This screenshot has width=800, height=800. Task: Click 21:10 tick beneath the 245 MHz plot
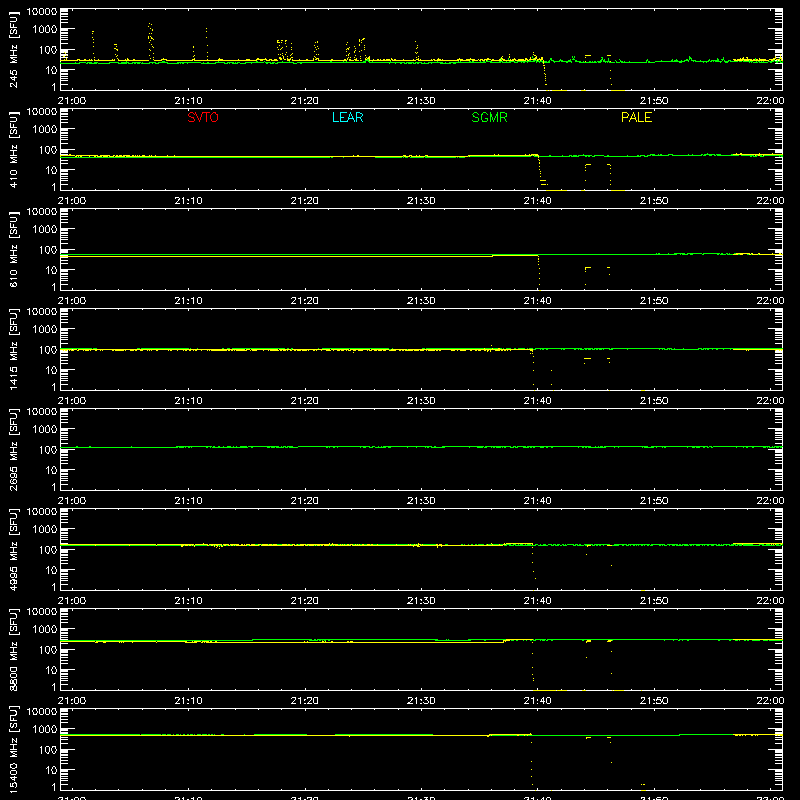188,101
